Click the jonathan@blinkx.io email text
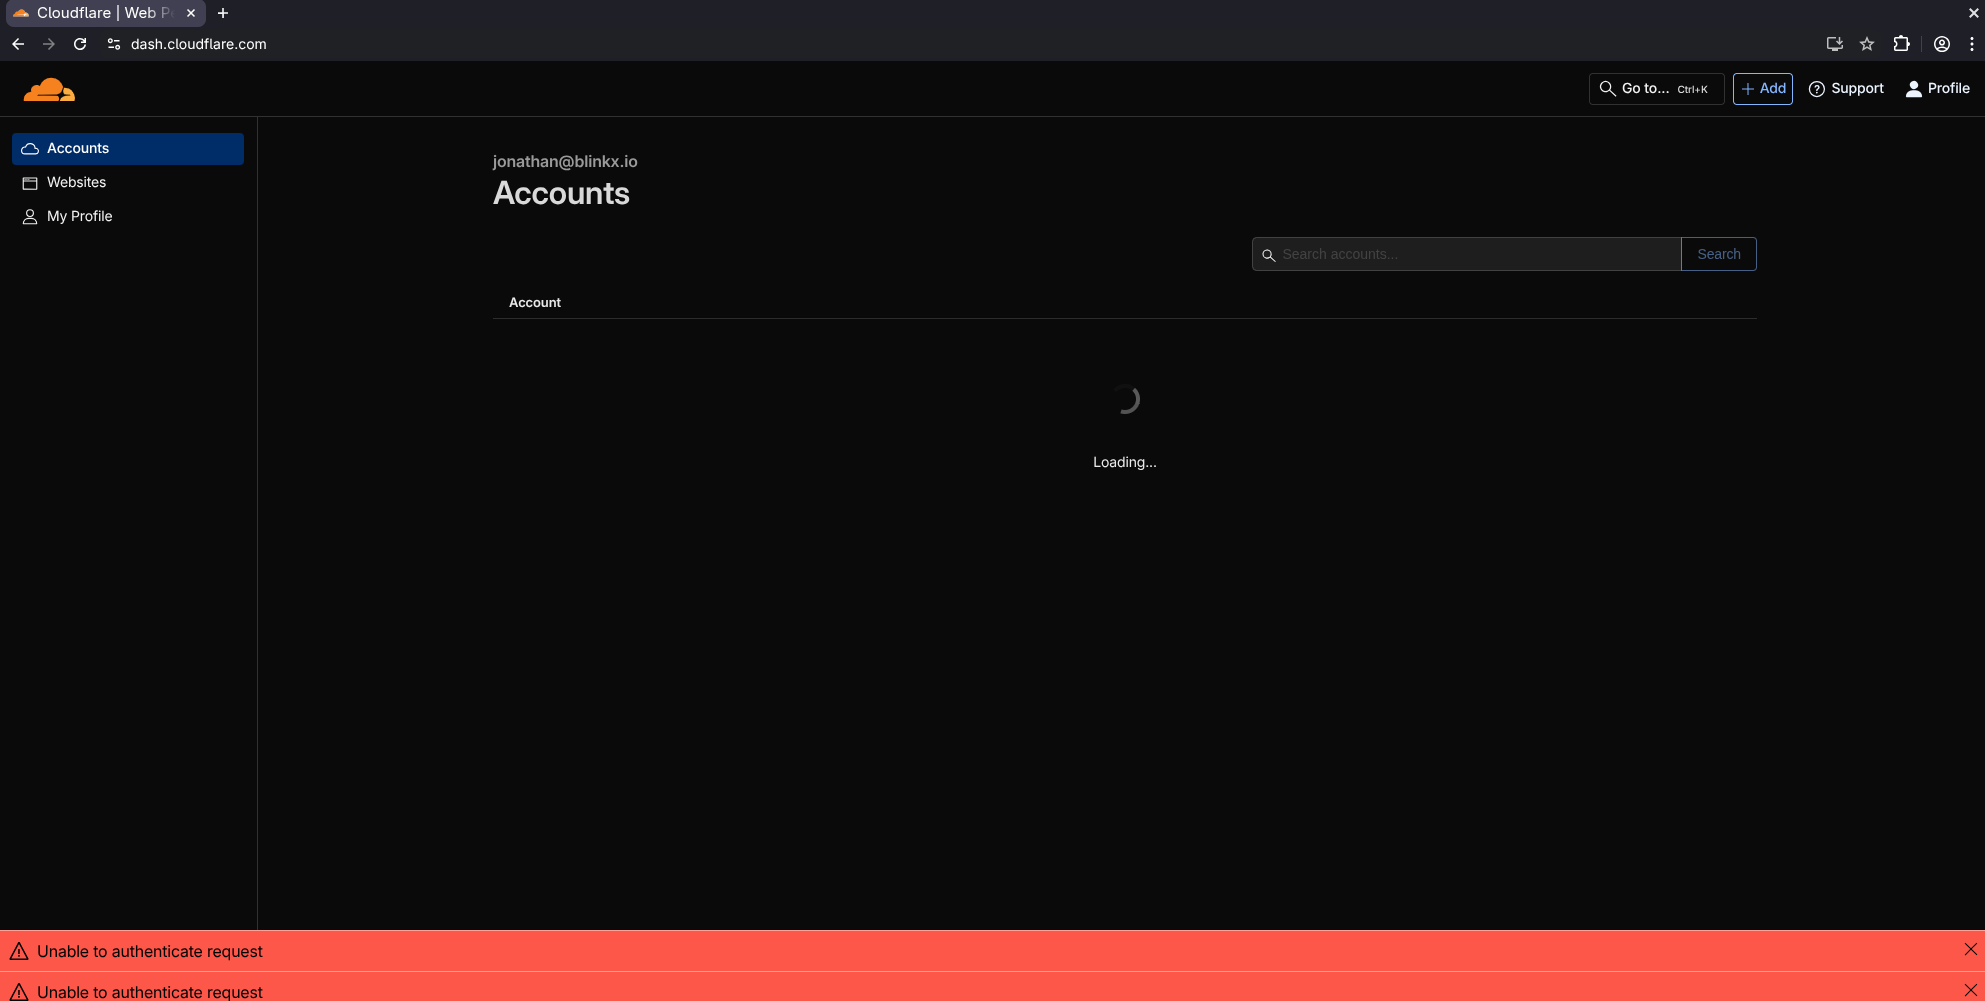 565,162
